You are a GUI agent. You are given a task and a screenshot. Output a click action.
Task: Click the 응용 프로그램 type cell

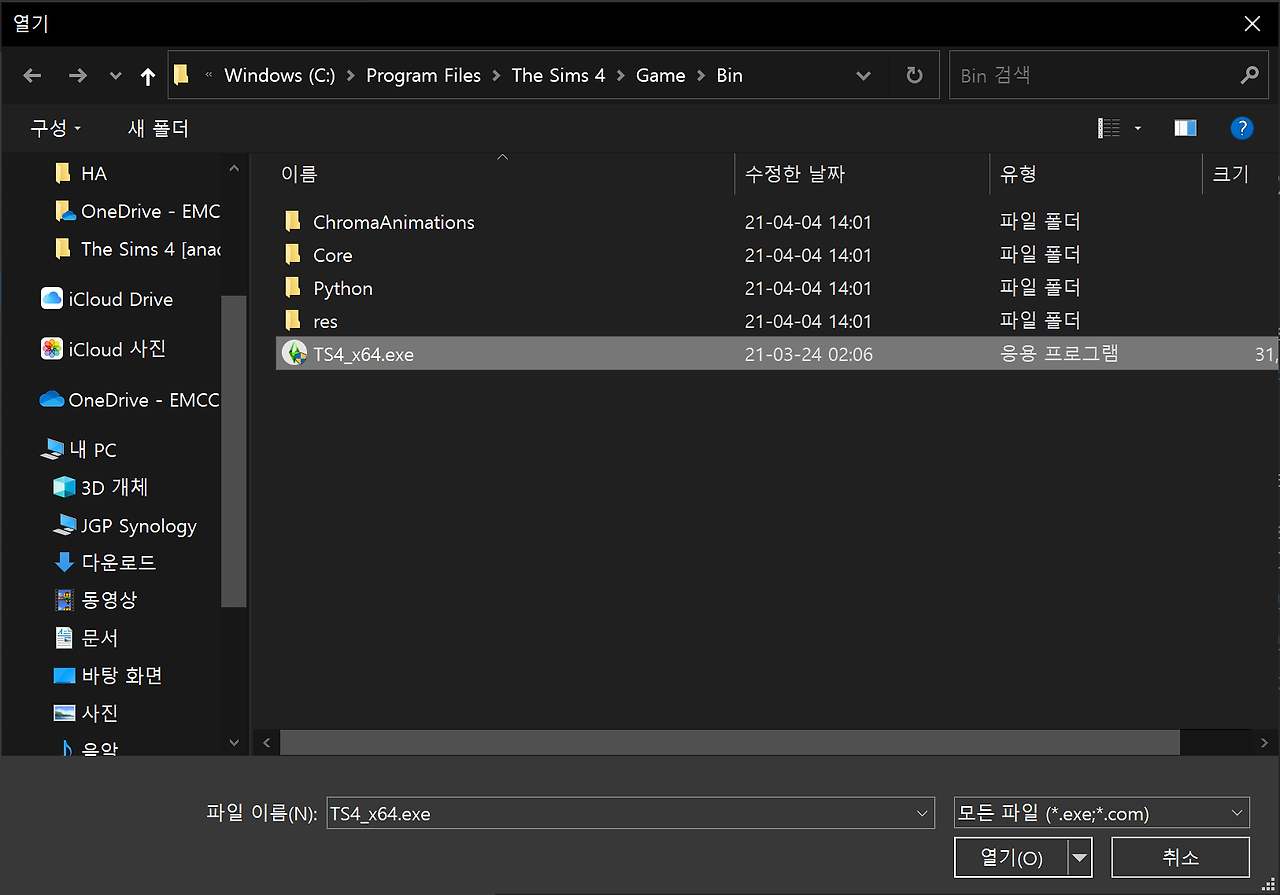tap(1059, 354)
